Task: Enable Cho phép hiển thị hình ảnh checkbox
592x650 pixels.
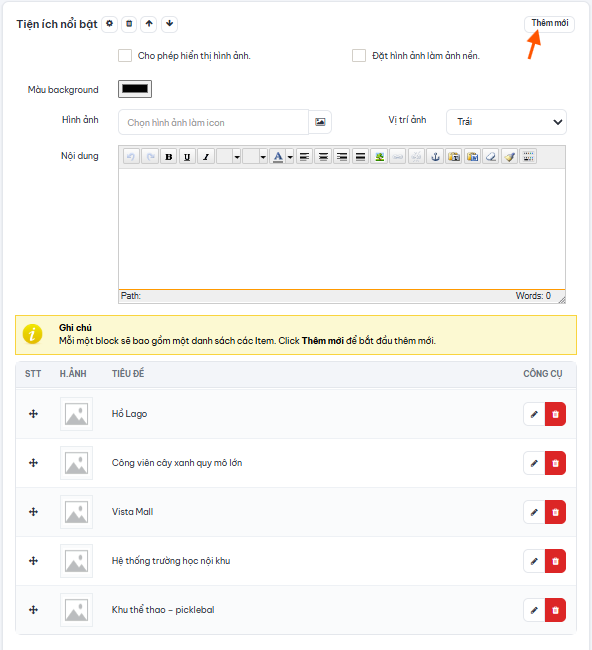Action: click(x=125, y=56)
